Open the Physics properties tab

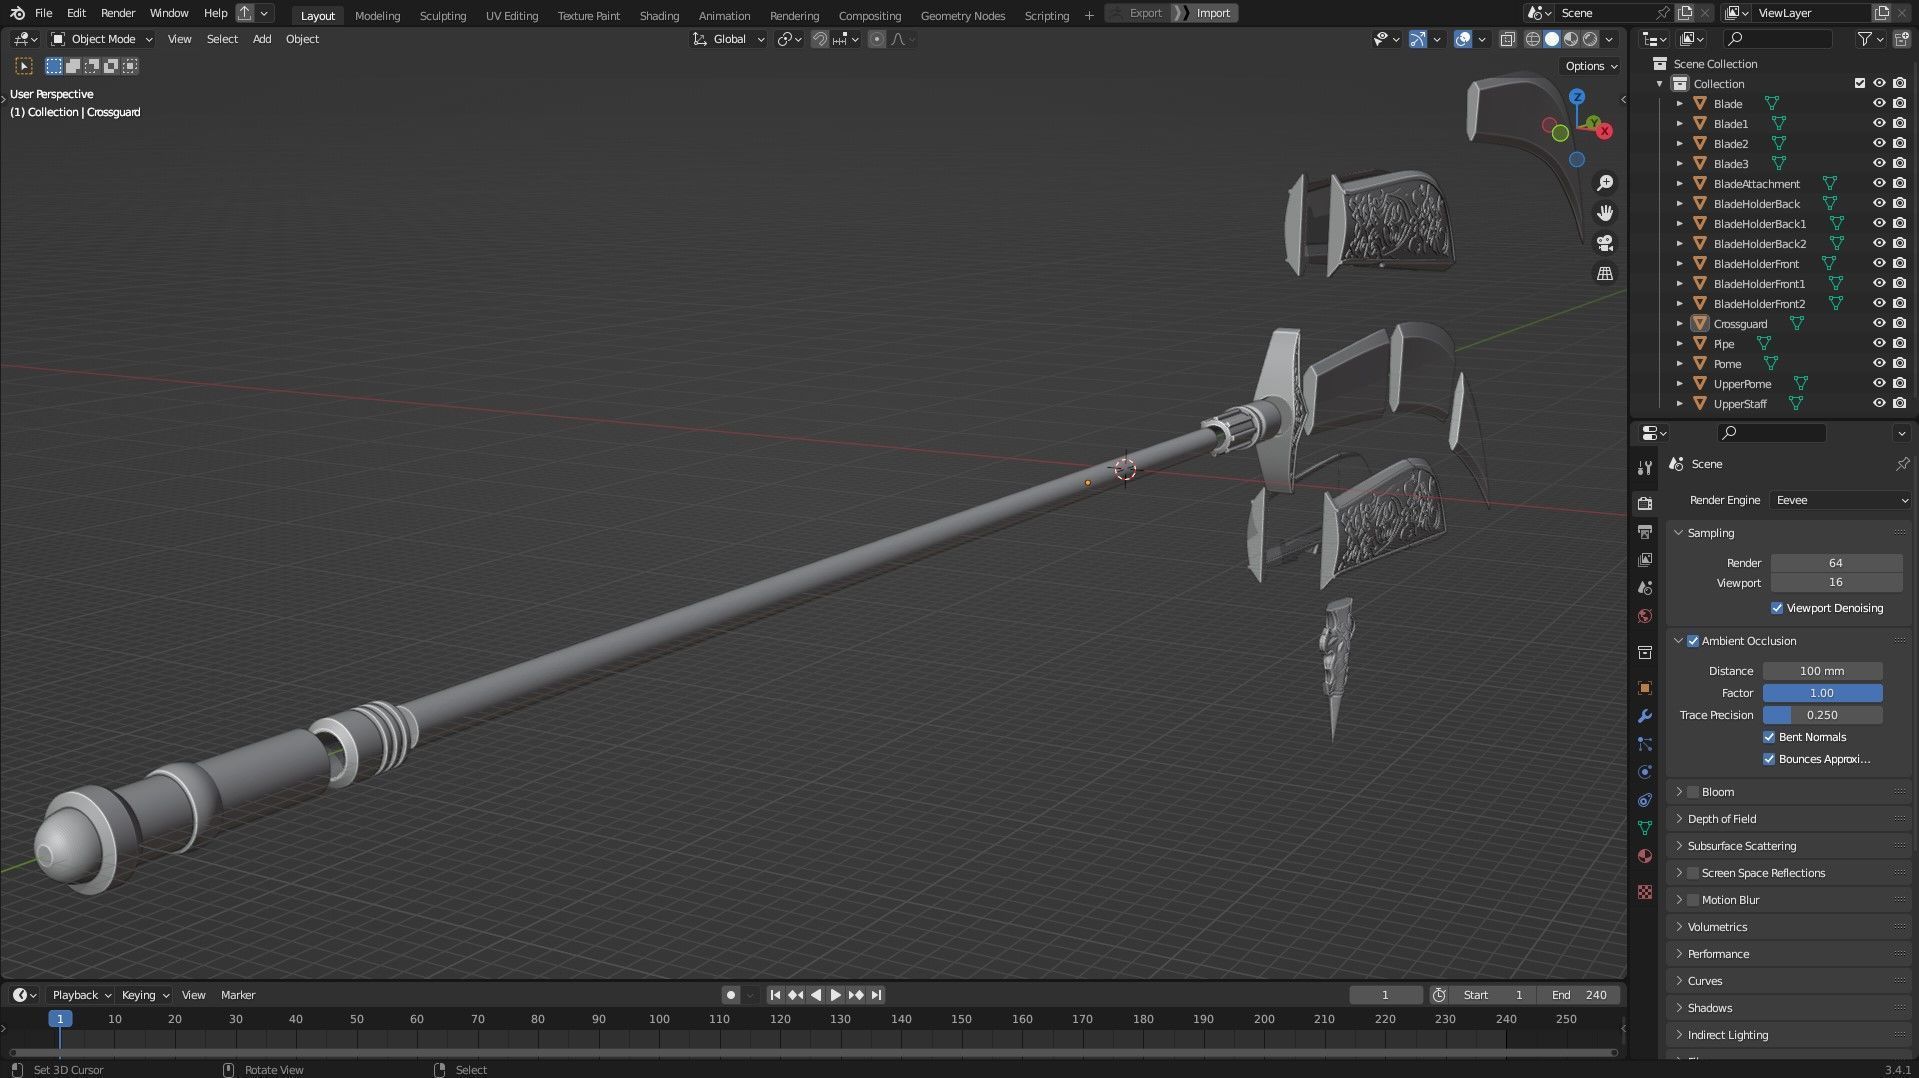[x=1645, y=772]
